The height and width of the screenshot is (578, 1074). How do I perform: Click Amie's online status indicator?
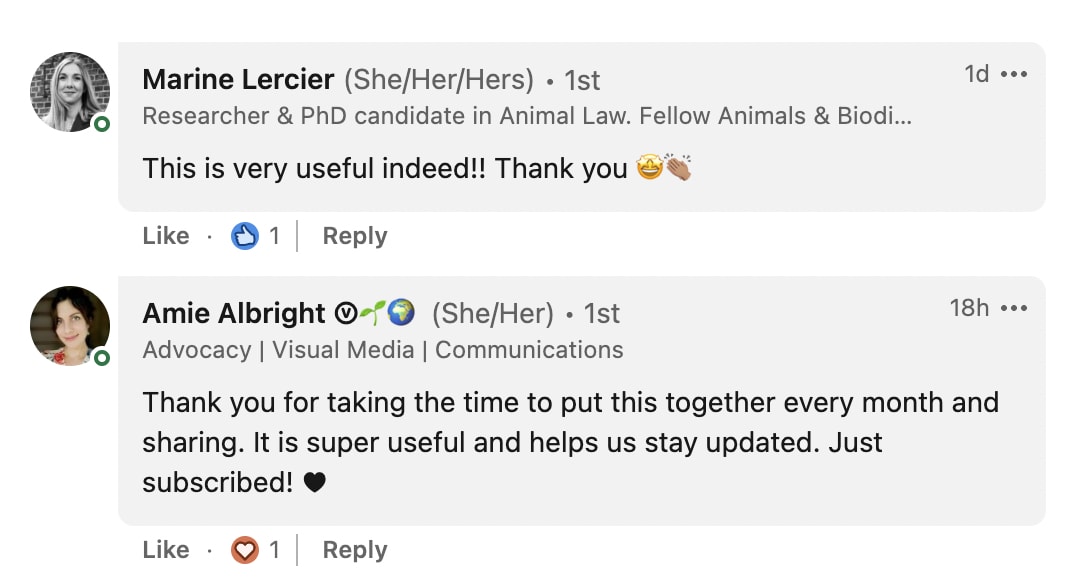[101, 358]
